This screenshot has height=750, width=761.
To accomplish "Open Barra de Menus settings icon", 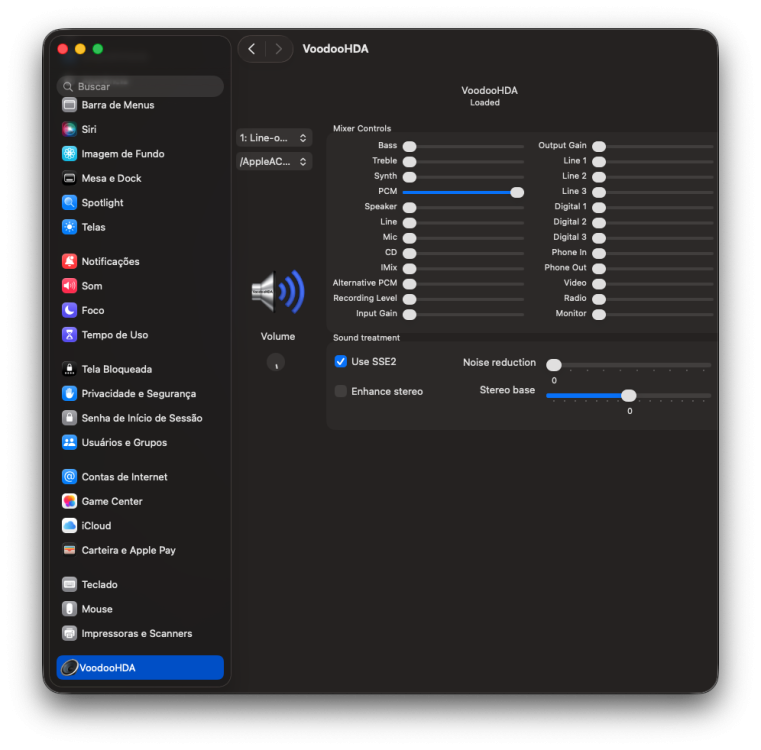I will click(69, 105).
